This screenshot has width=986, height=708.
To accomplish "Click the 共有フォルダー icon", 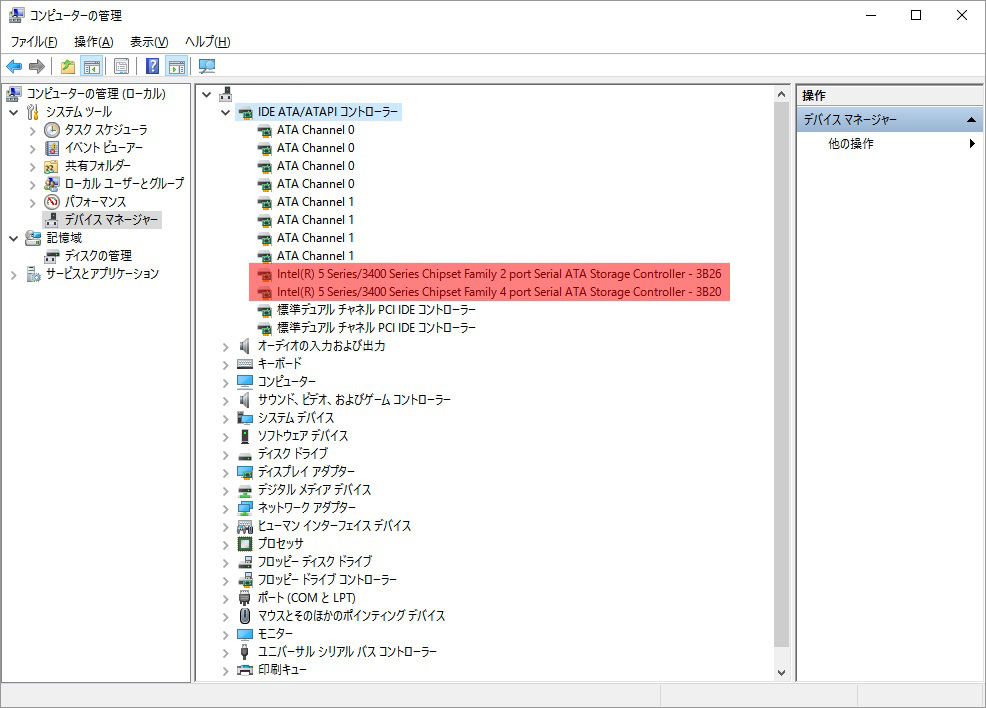I will coord(52,166).
